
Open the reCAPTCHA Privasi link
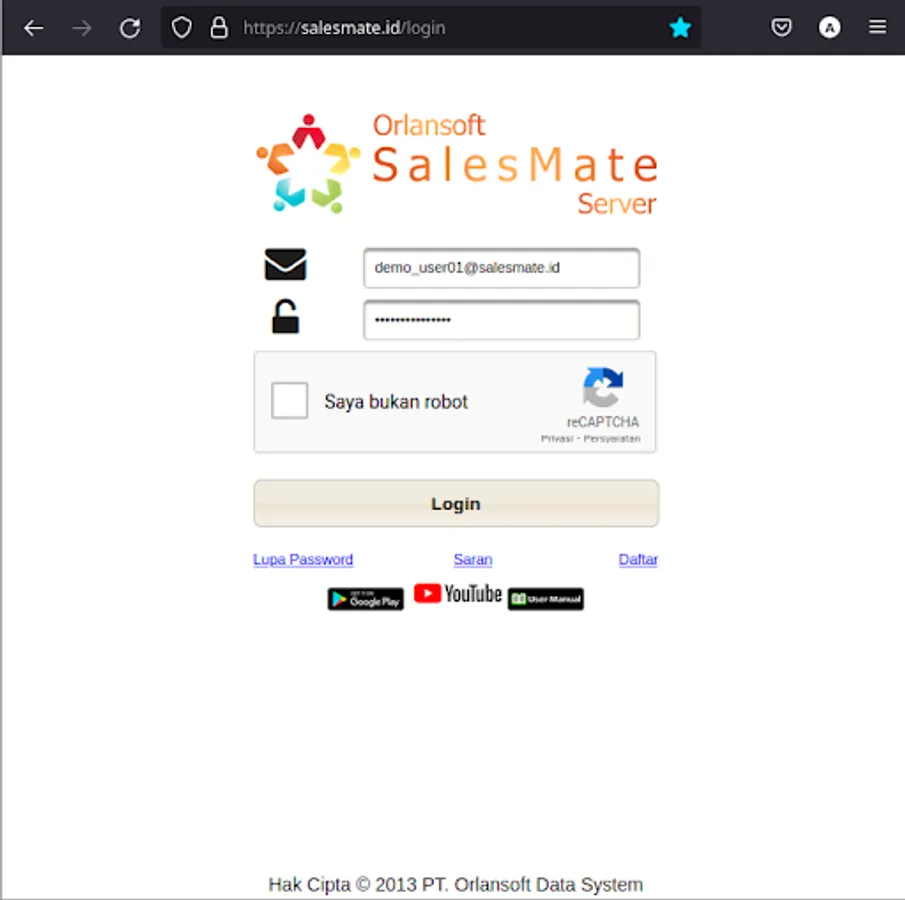557,439
